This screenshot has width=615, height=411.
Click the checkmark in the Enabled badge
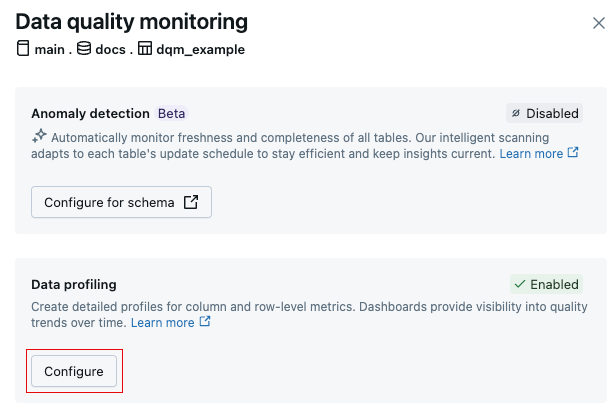pos(519,284)
